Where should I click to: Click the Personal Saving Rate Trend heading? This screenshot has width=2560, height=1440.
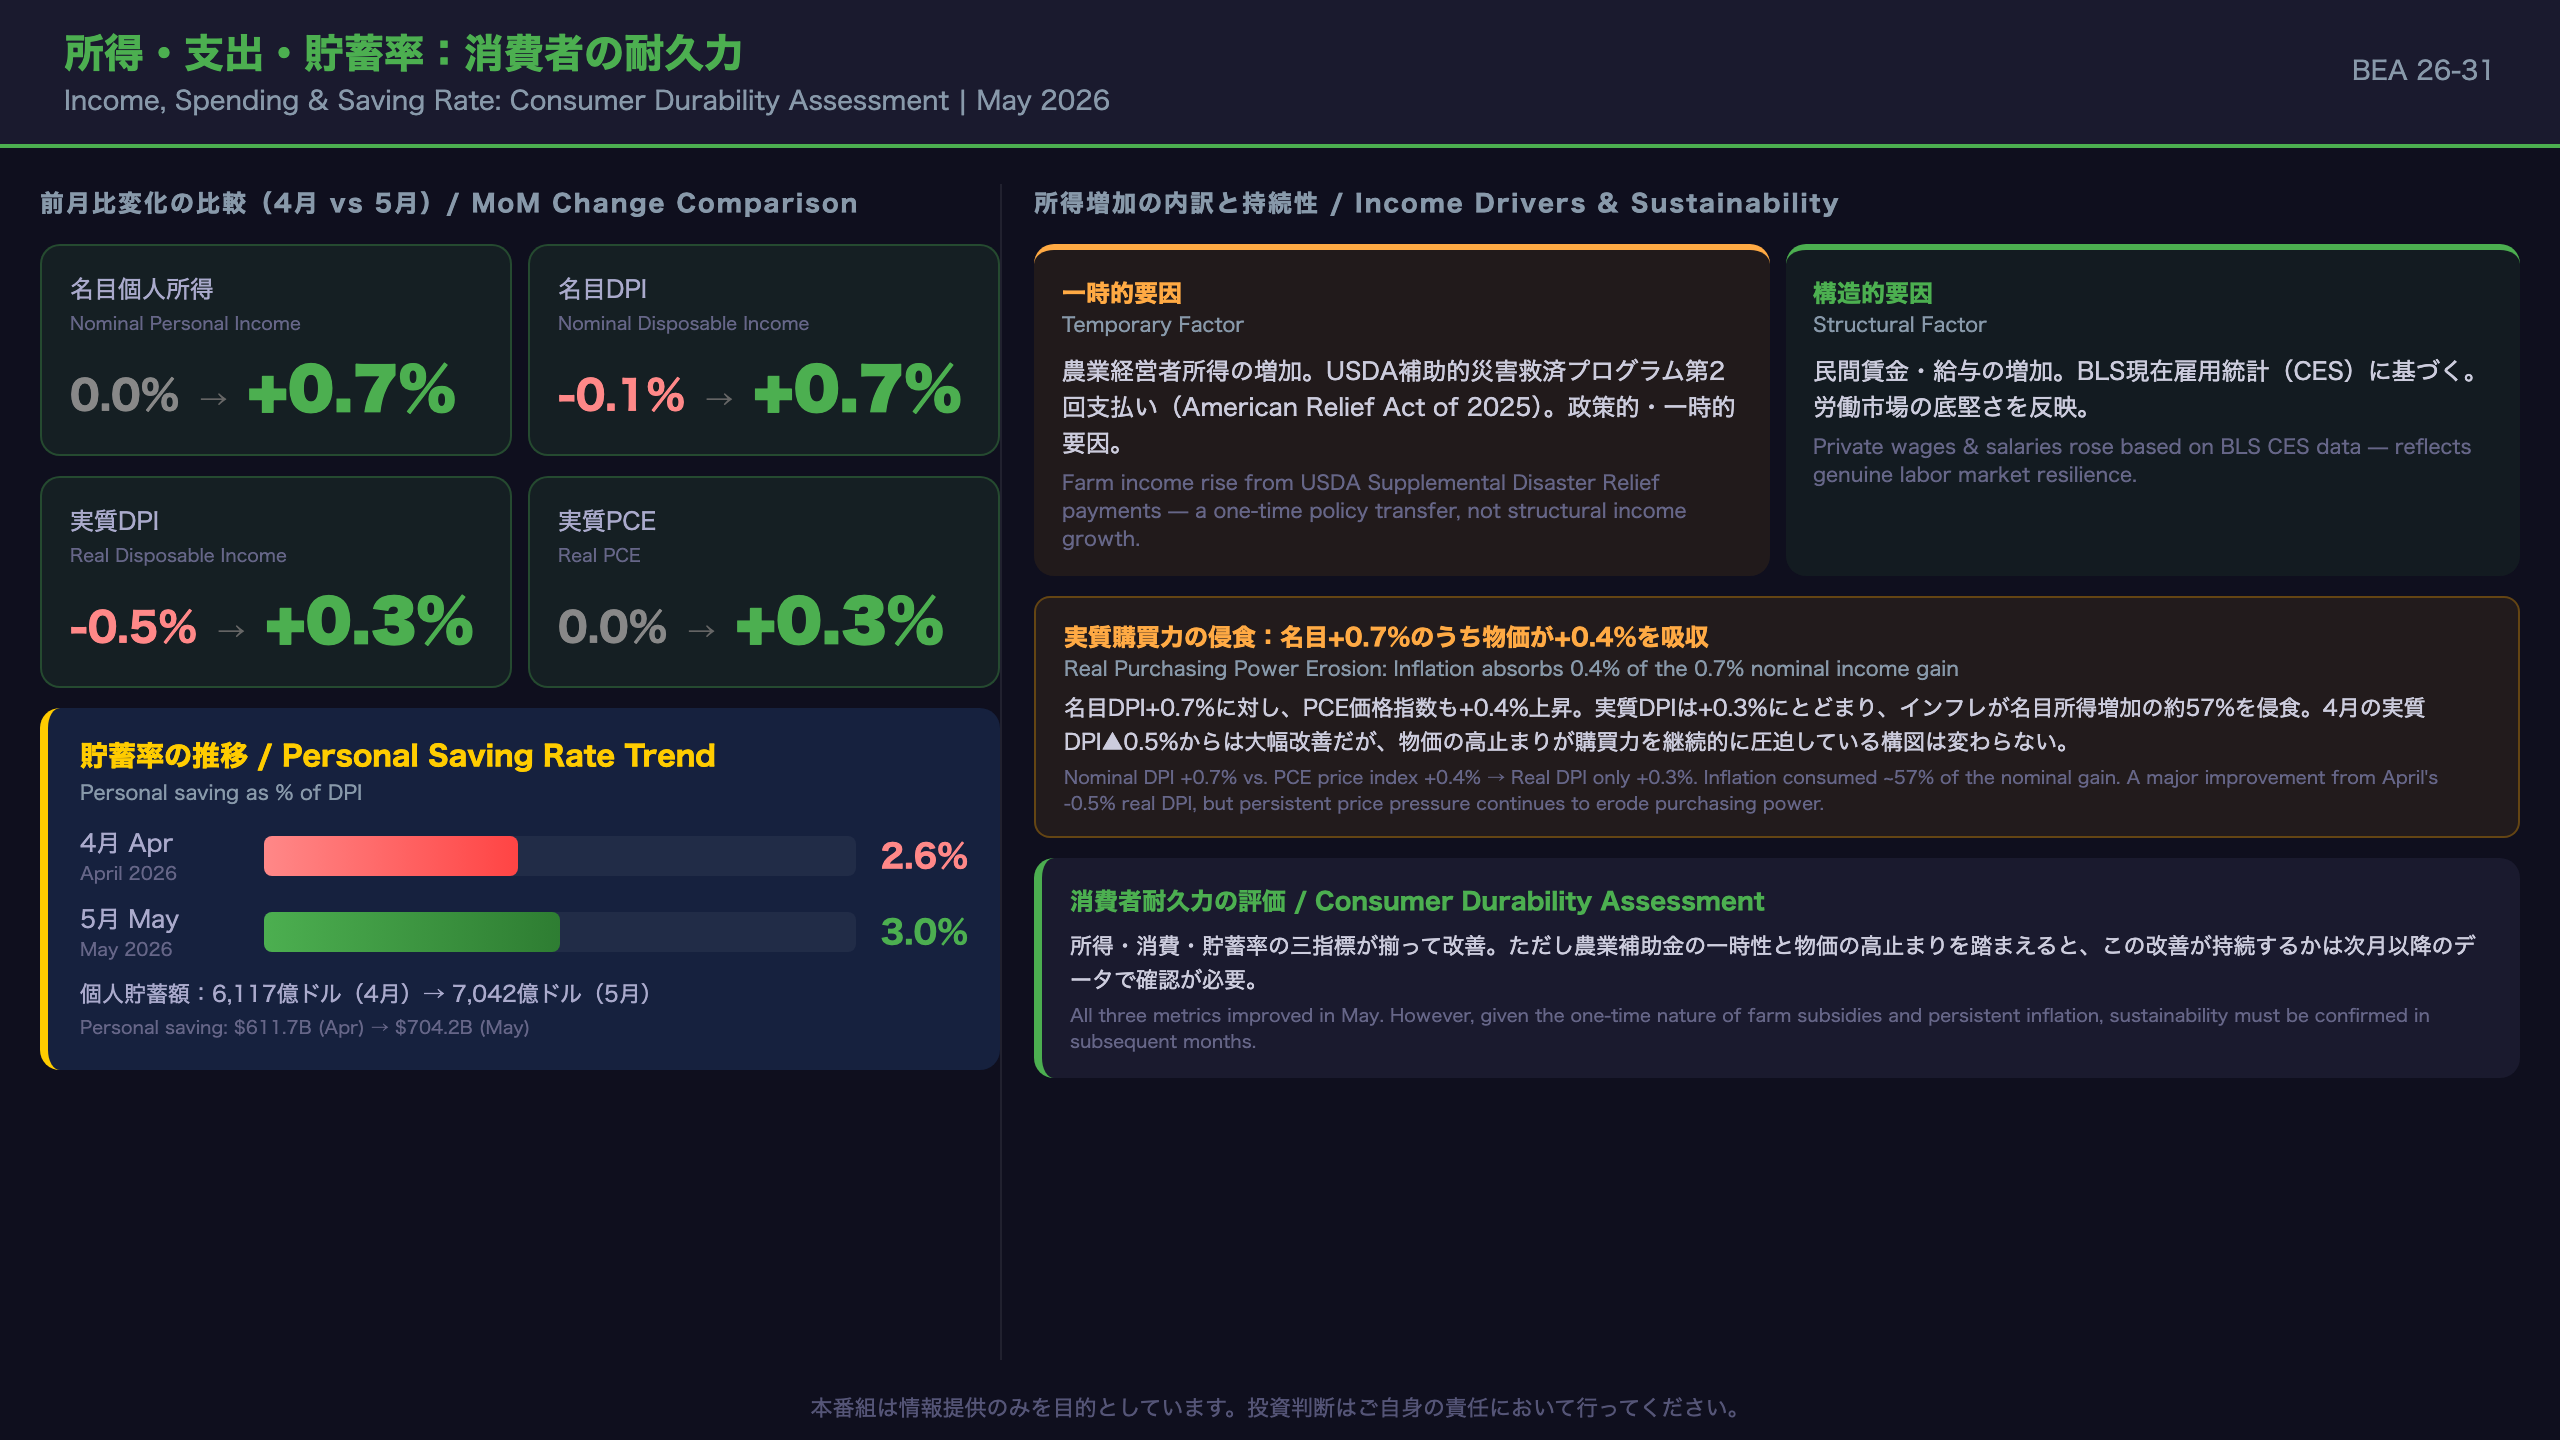(x=397, y=755)
